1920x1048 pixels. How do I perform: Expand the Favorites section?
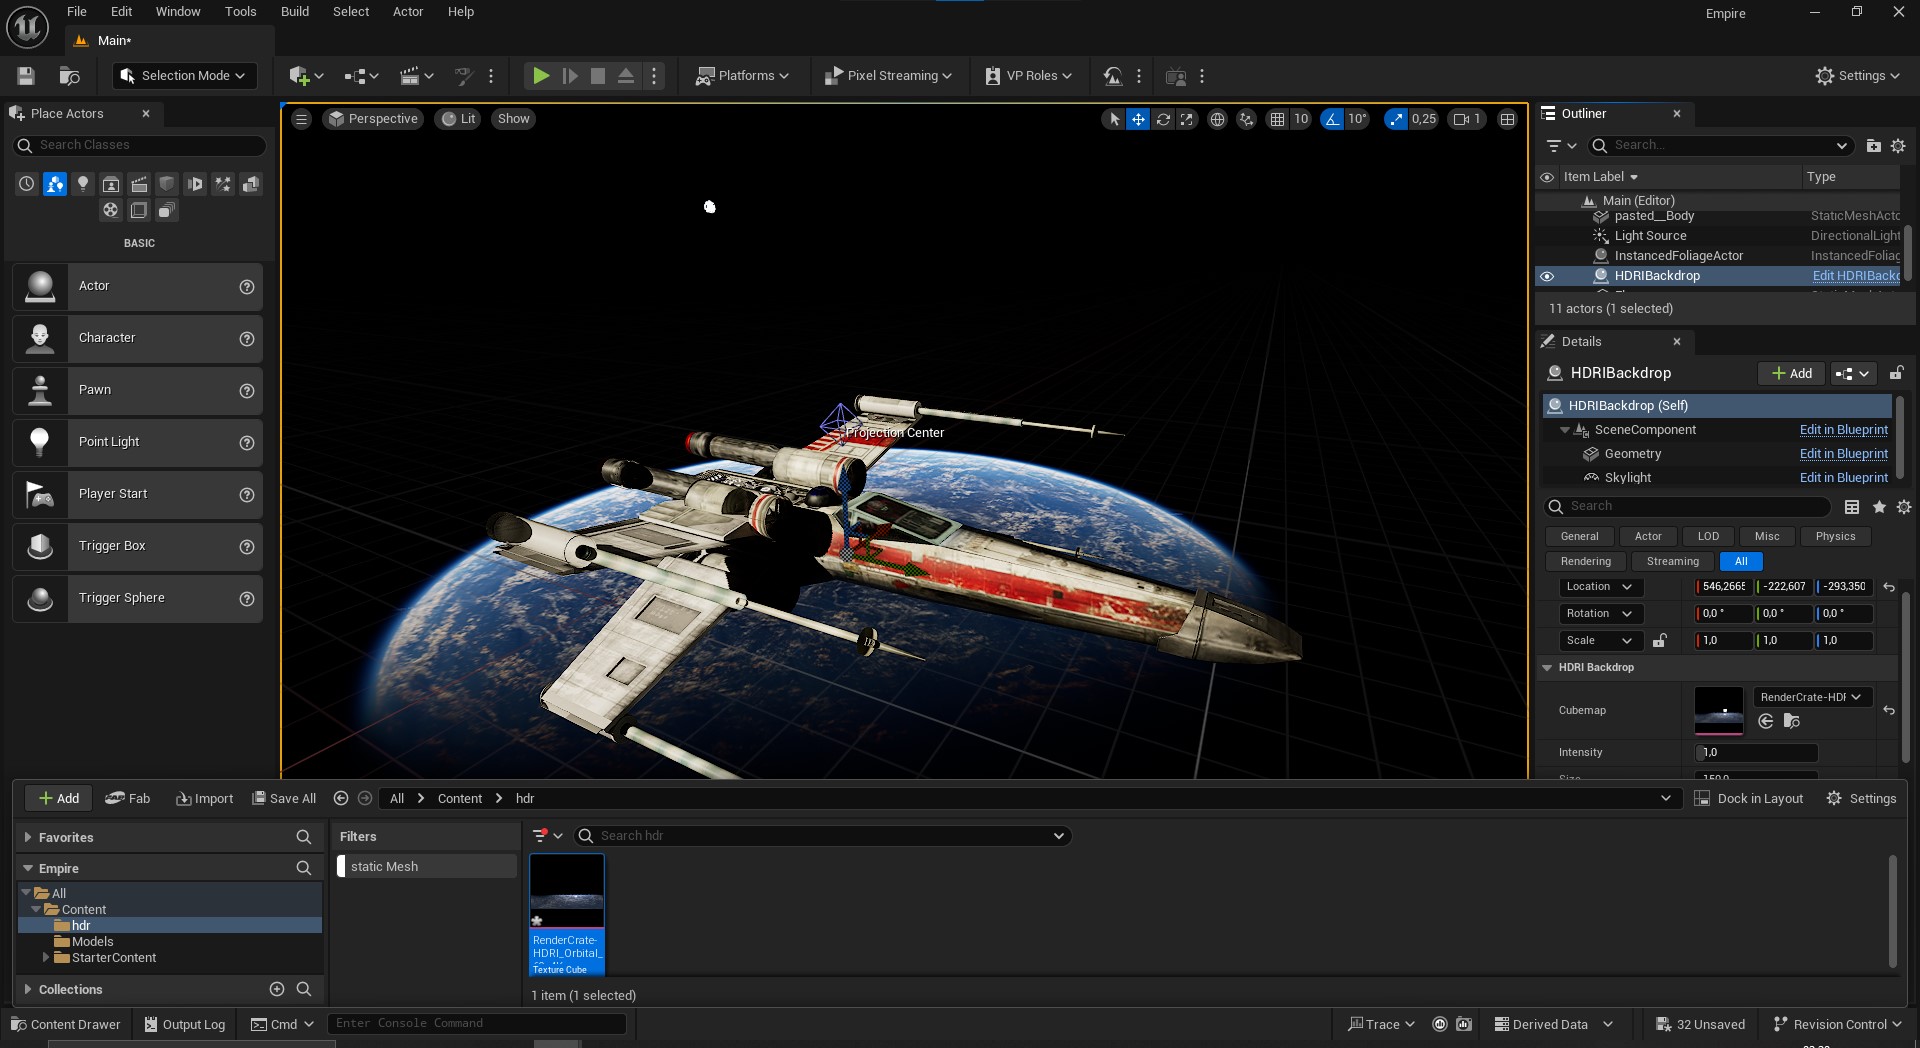click(x=28, y=837)
